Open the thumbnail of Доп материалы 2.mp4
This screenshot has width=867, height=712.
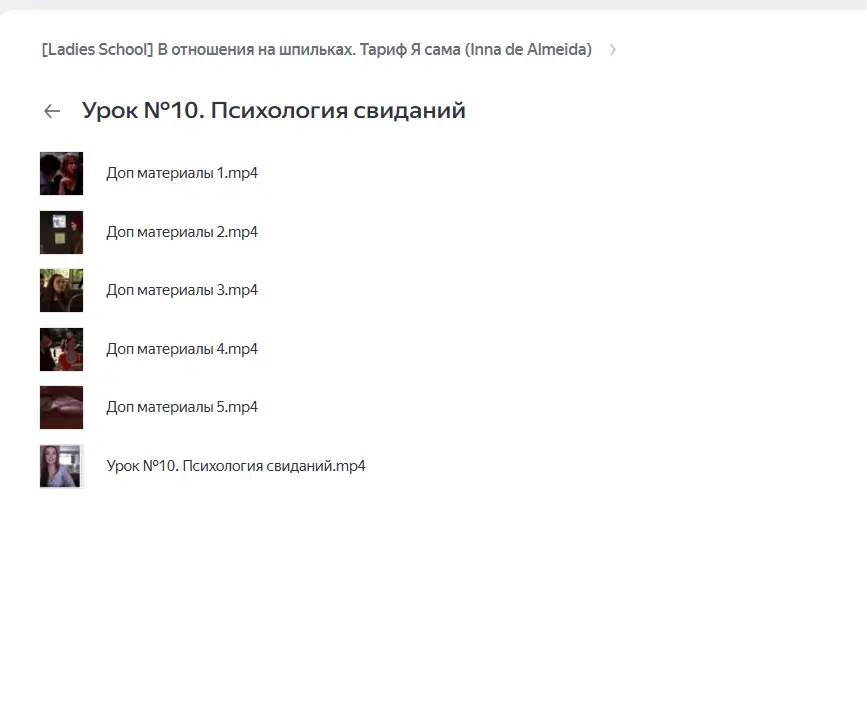point(61,232)
